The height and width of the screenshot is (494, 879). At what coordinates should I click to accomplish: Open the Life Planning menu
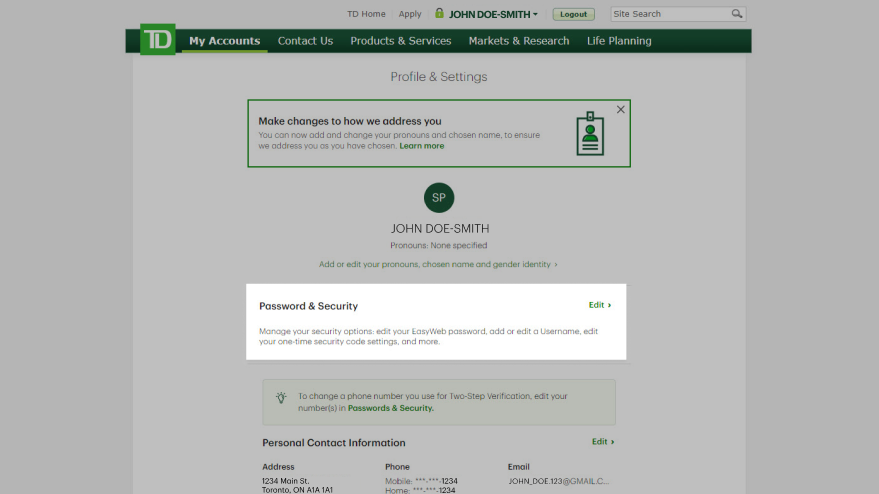coord(619,41)
